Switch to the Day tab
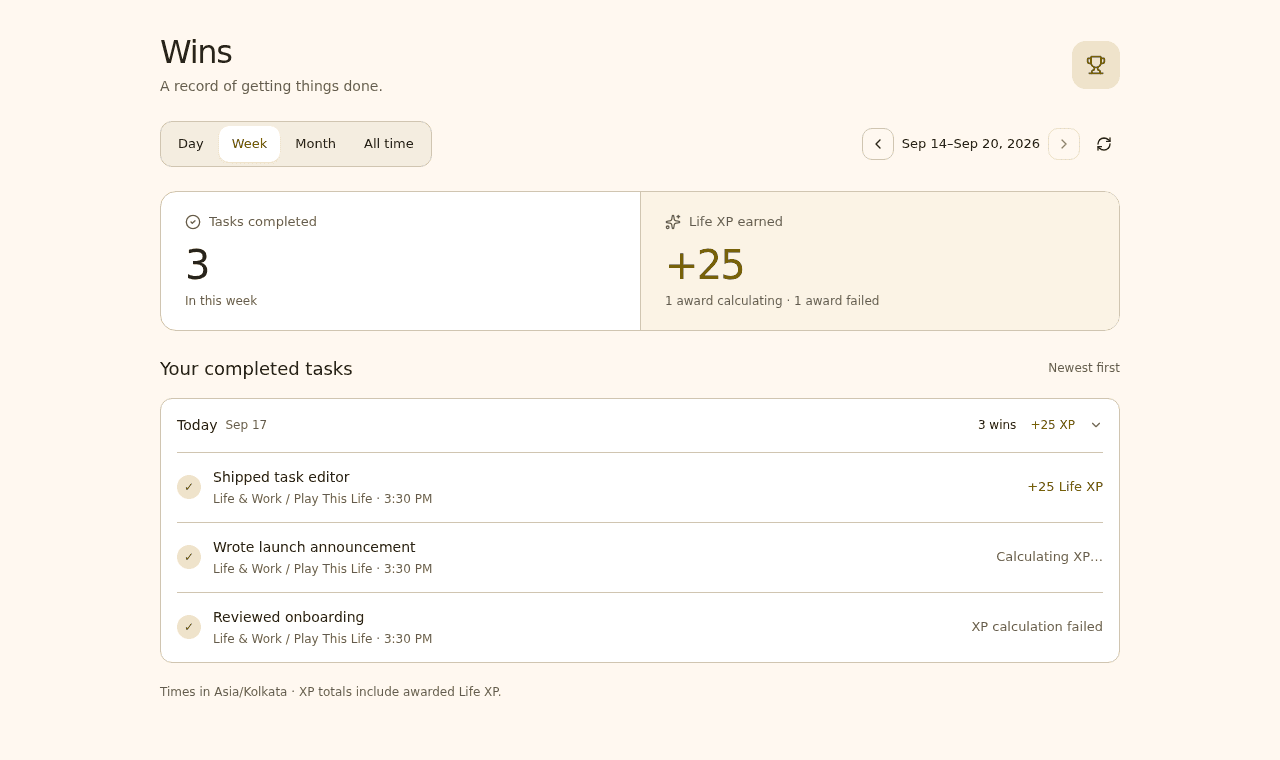 click(191, 144)
